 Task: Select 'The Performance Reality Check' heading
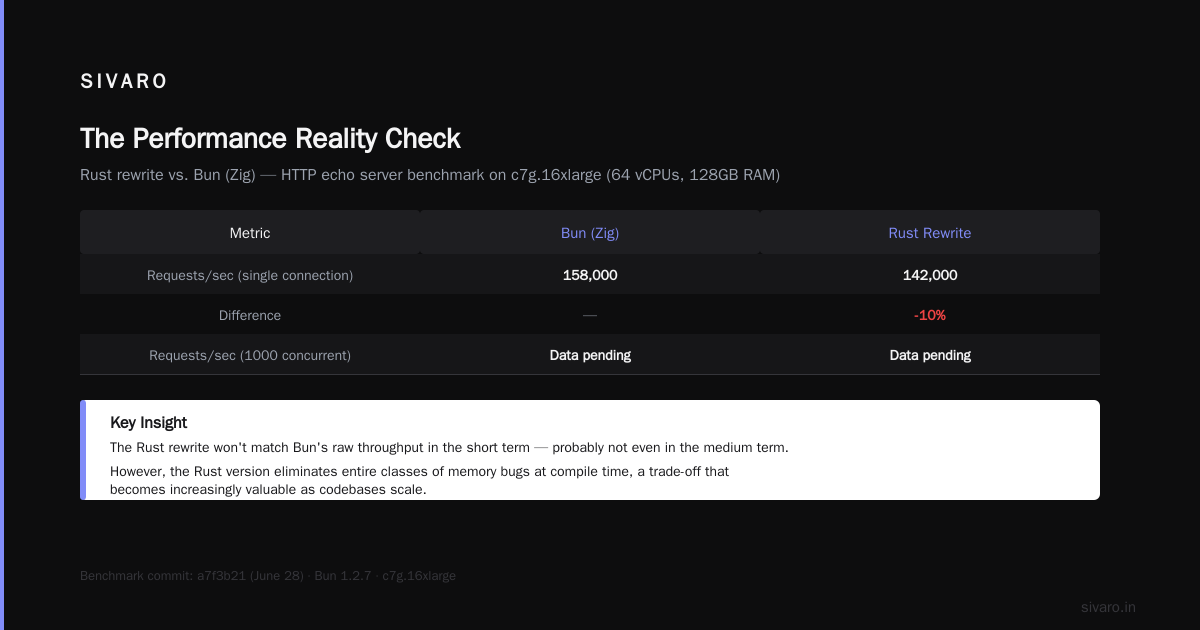pos(270,138)
